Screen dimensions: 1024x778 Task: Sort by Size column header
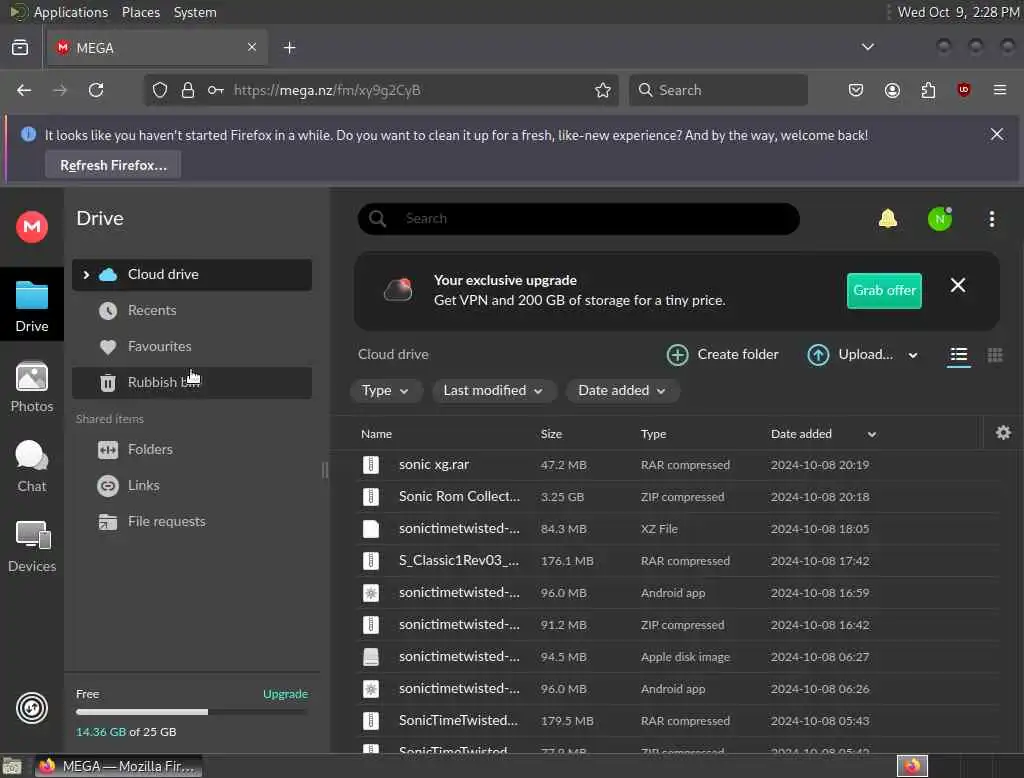pos(551,434)
